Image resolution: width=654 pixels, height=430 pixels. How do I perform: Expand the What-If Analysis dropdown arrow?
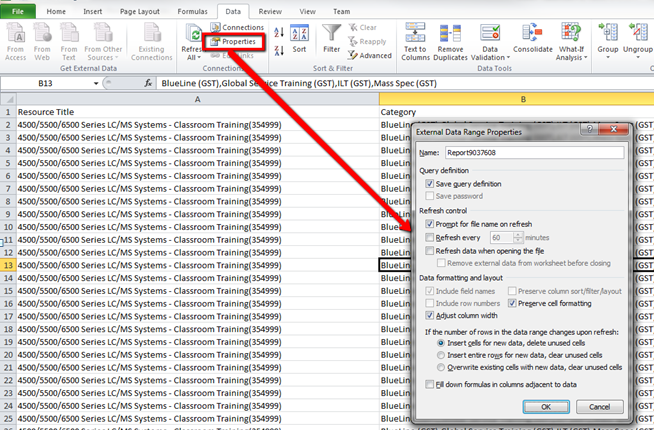coord(586,58)
